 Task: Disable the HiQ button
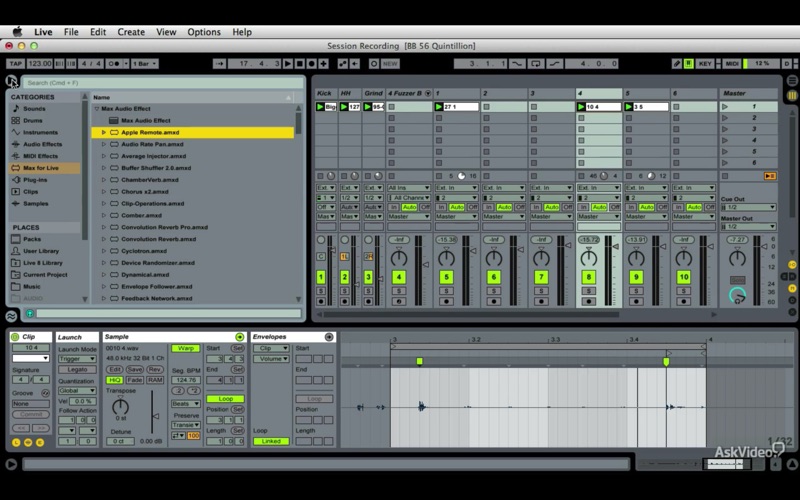click(114, 380)
